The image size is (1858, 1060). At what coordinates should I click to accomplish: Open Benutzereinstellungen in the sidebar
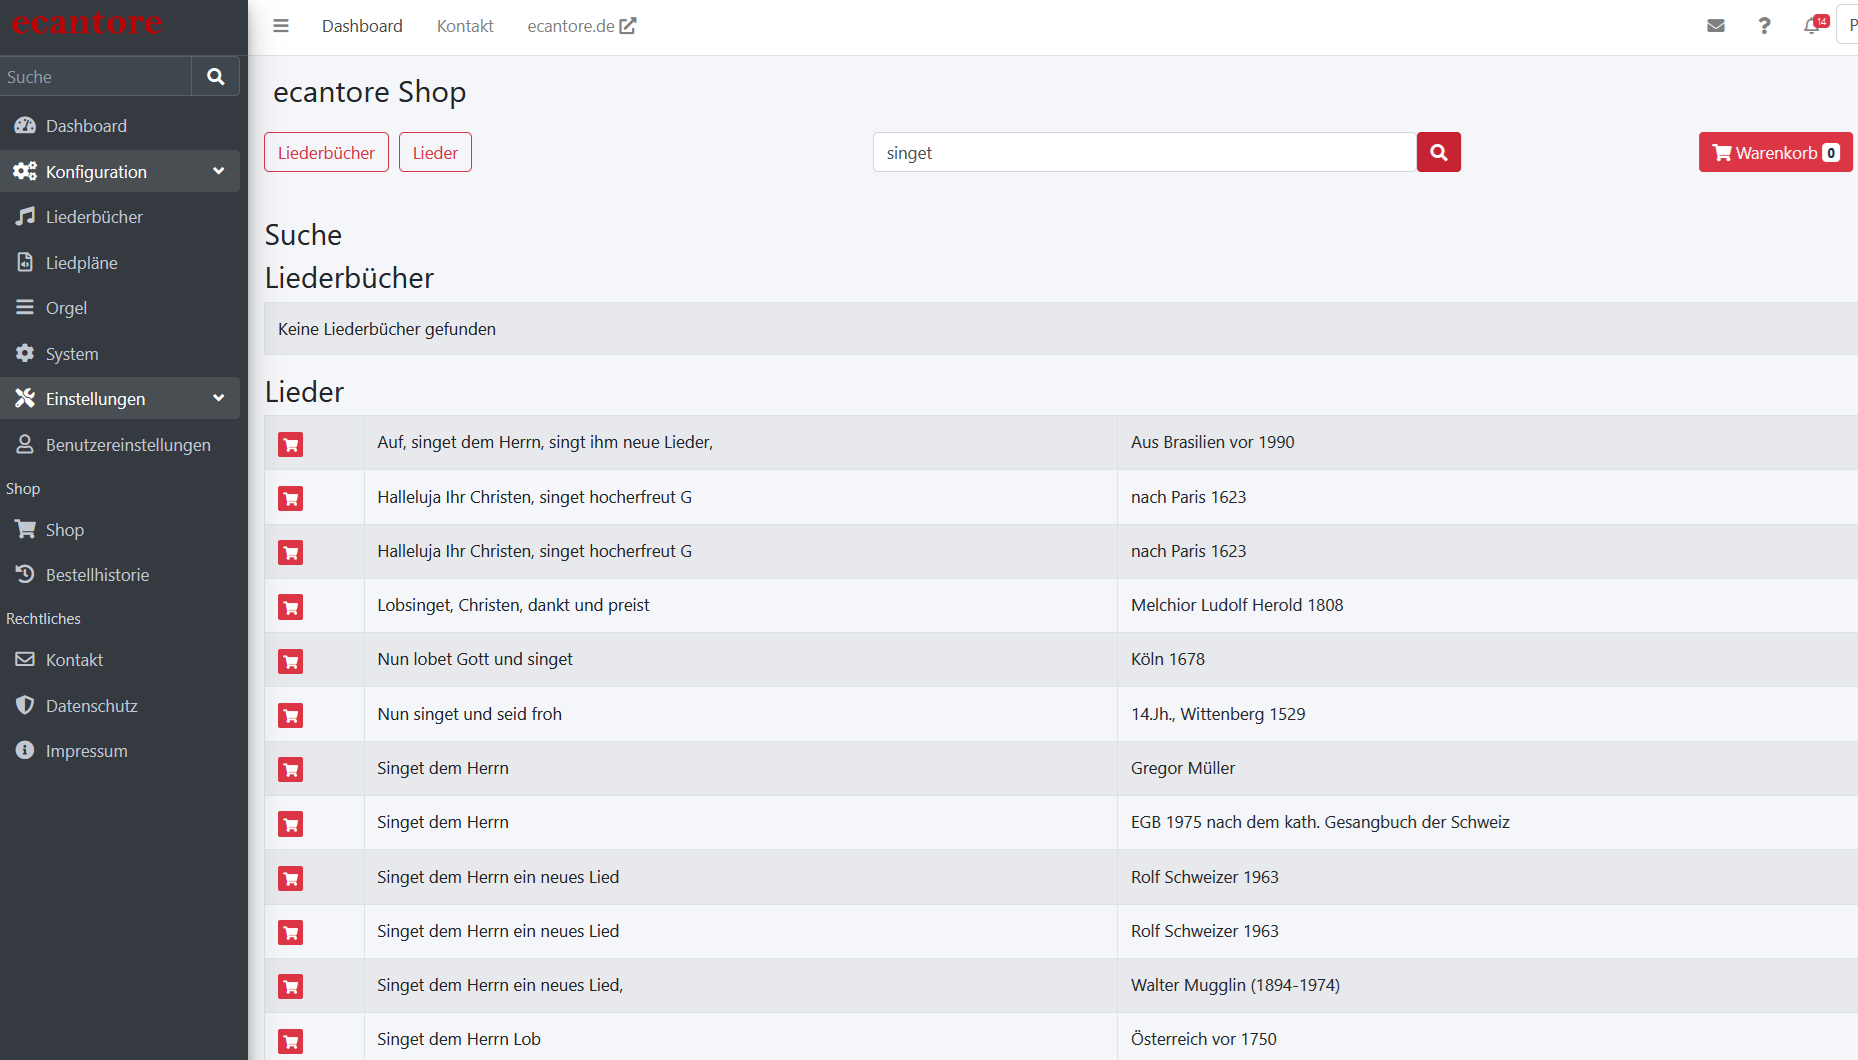(x=120, y=445)
